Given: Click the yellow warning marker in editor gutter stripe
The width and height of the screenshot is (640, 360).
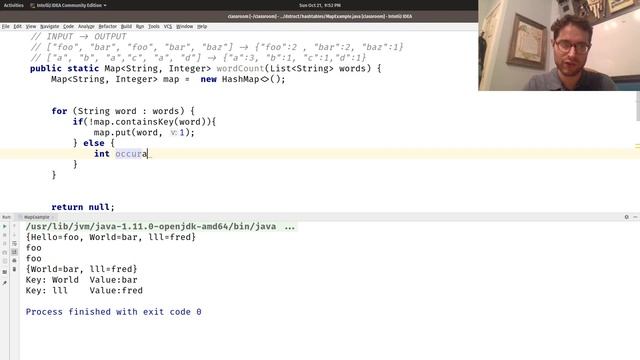Looking at the screenshot, I should pyautogui.click(x=638, y=146).
